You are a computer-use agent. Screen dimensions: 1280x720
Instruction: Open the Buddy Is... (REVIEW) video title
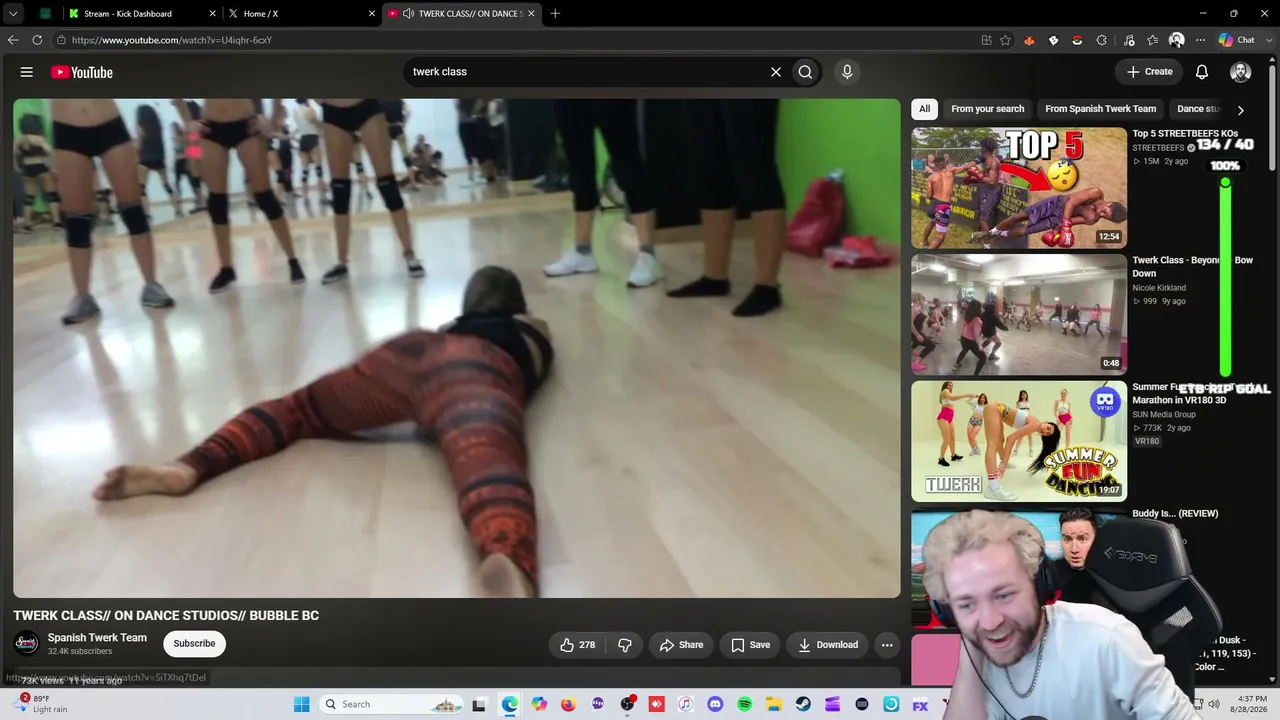click(1175, 514)
